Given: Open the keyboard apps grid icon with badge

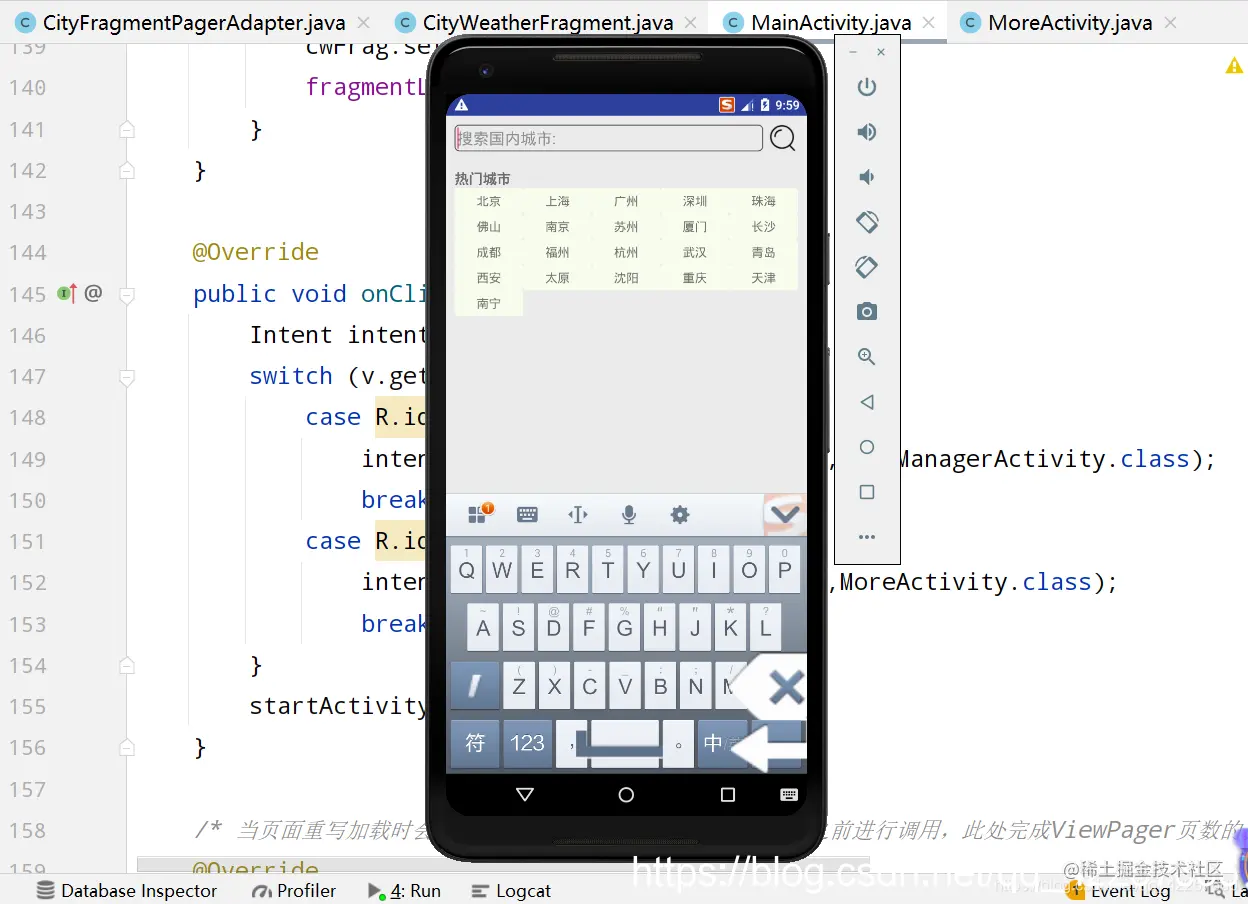Looking at the screenshot, I should 479,514.
